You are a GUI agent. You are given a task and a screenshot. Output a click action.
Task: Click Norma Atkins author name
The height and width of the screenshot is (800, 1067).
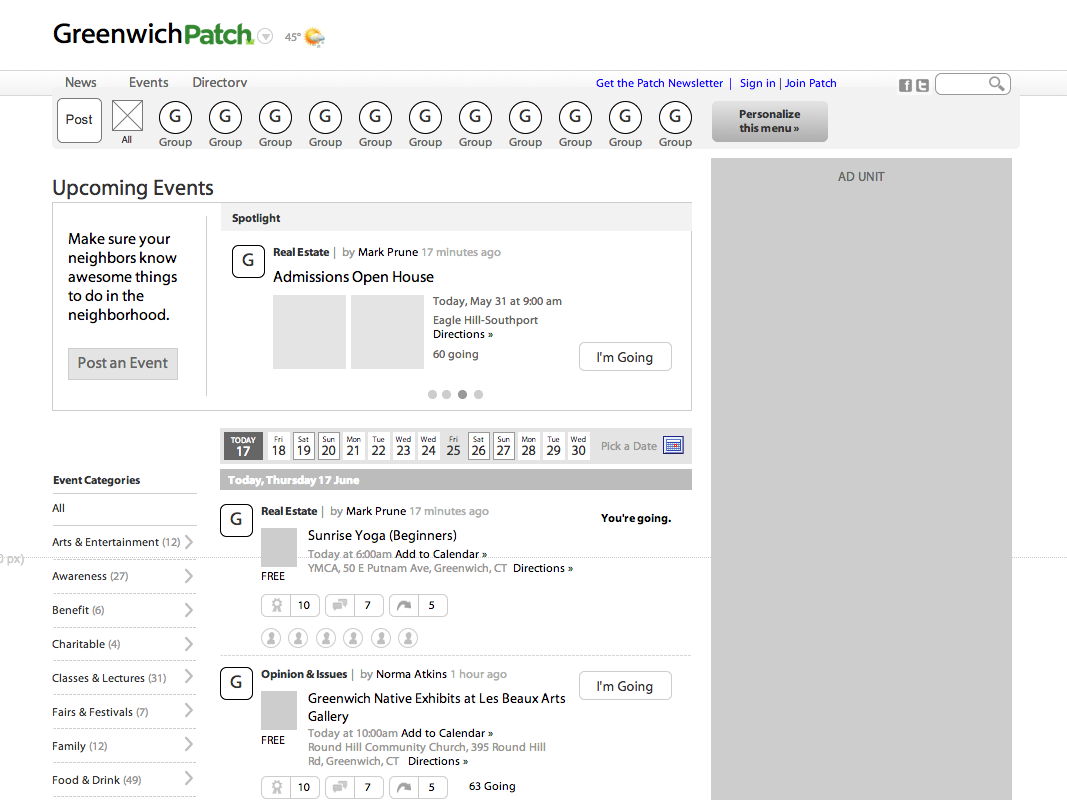411,674
